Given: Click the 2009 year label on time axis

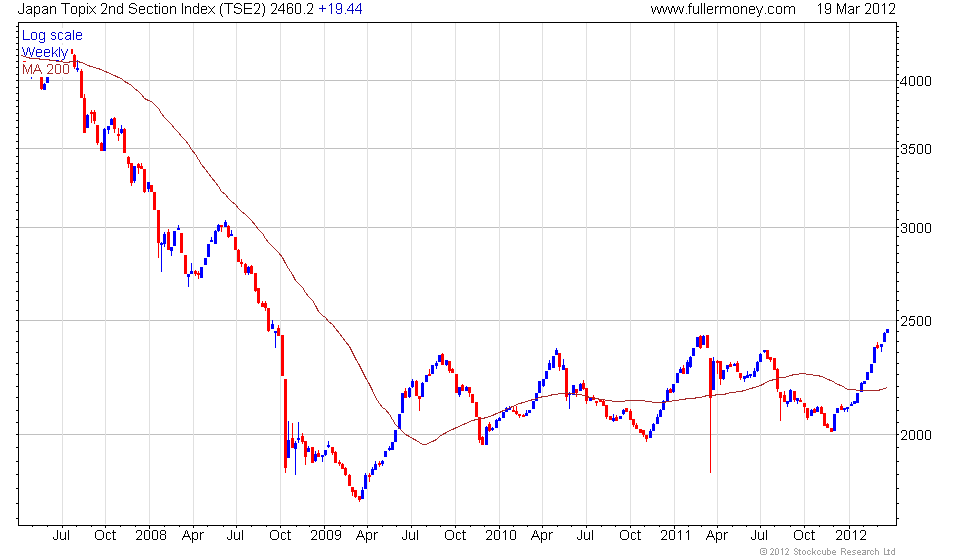Looking at the screenshot, I should coord(326,536).
